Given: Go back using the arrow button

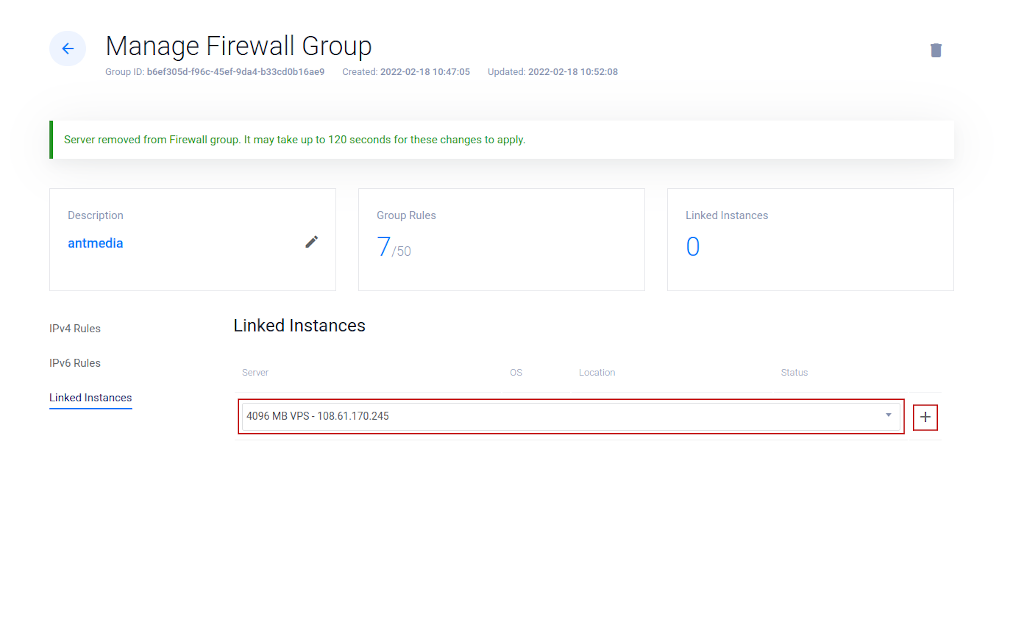Looking at the screenshot, I should (x=67, y=49).
